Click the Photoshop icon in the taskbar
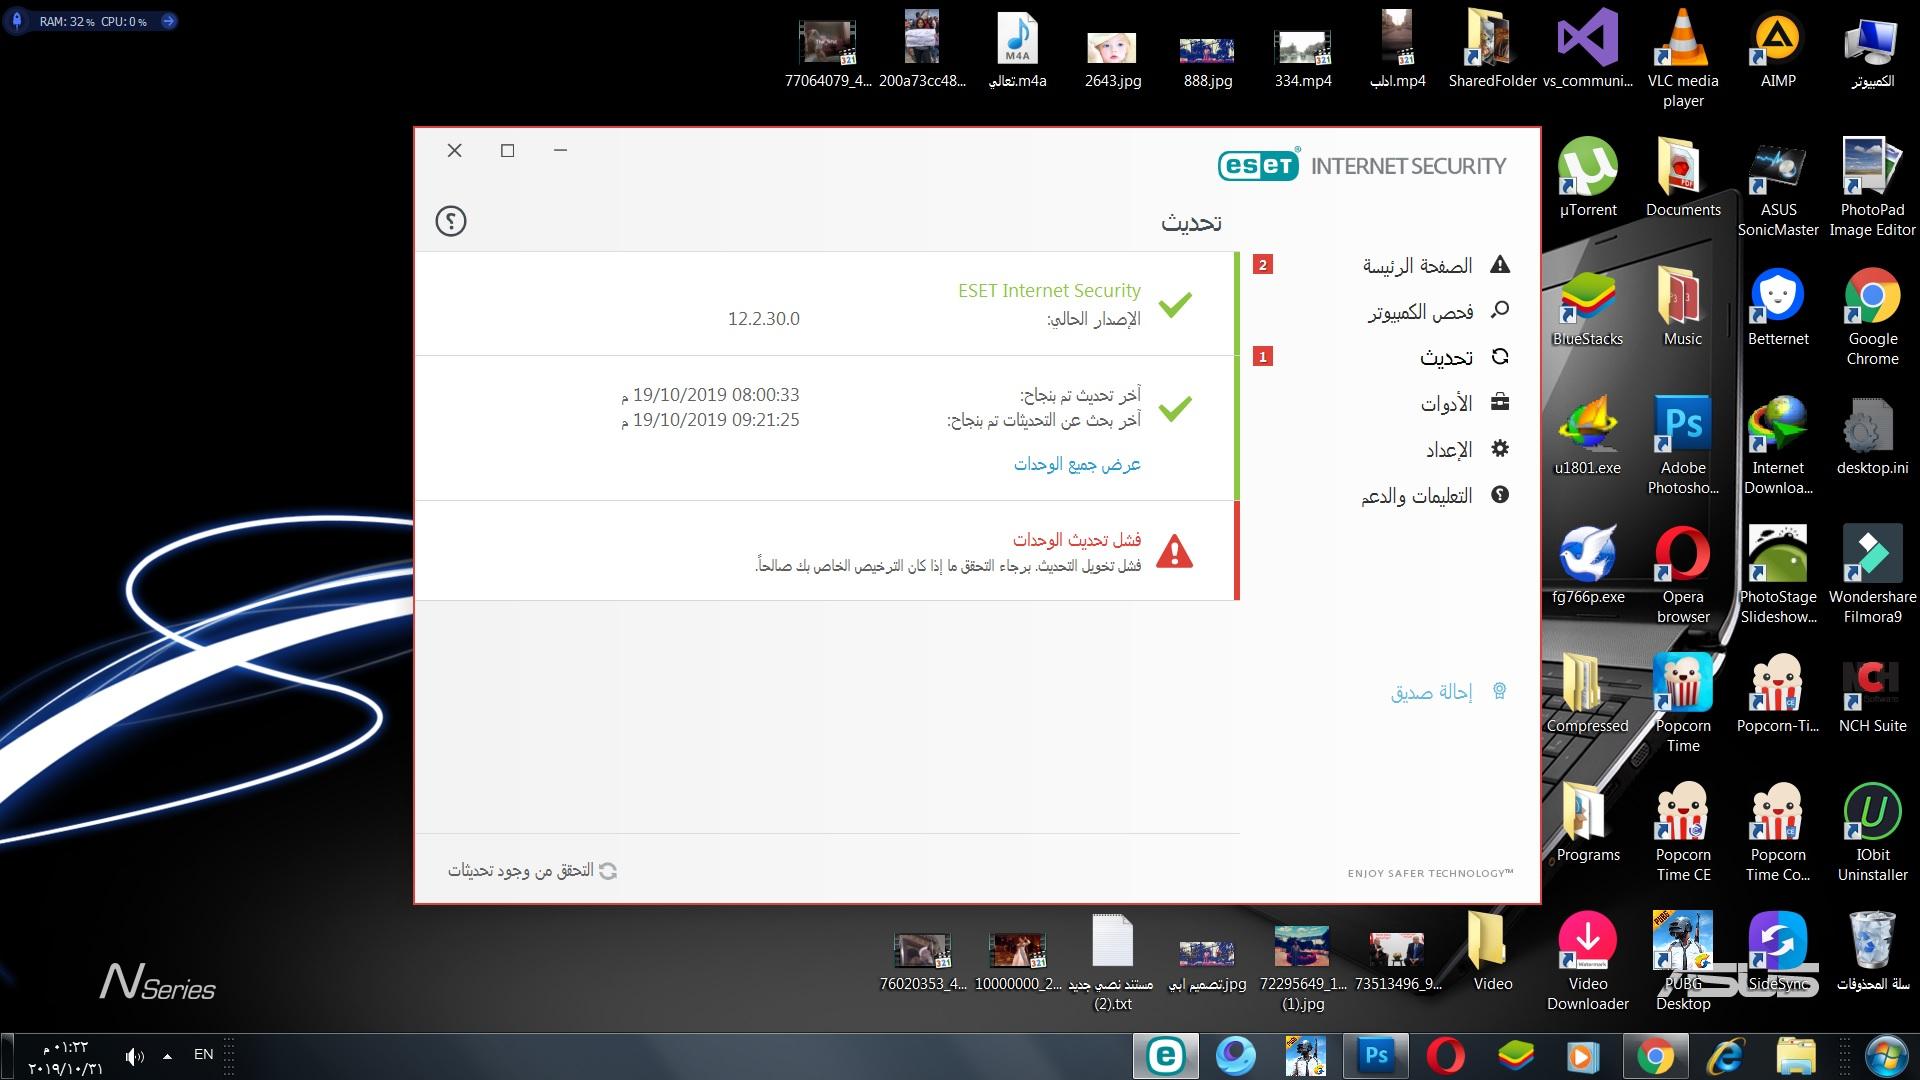Viewport: 1920px width, 1080px height. 1376,1055
